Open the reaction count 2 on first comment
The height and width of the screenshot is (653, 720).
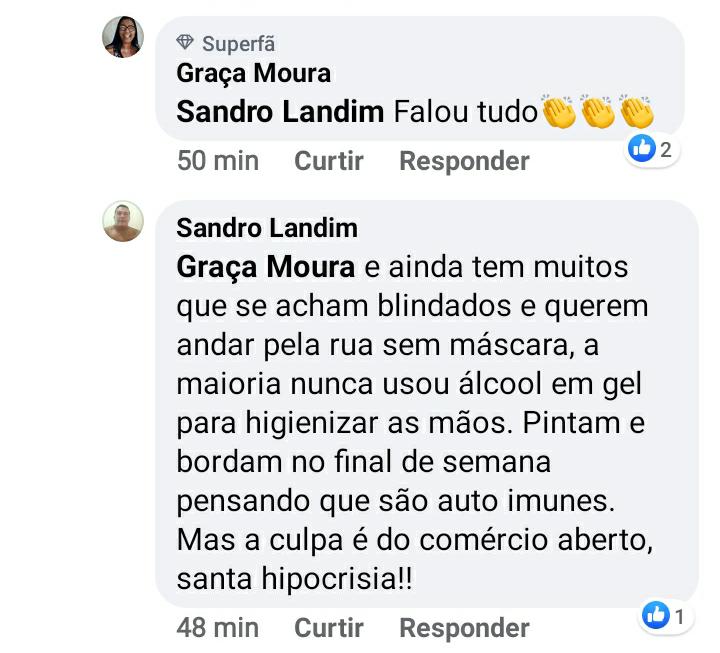tap(666, 150)
